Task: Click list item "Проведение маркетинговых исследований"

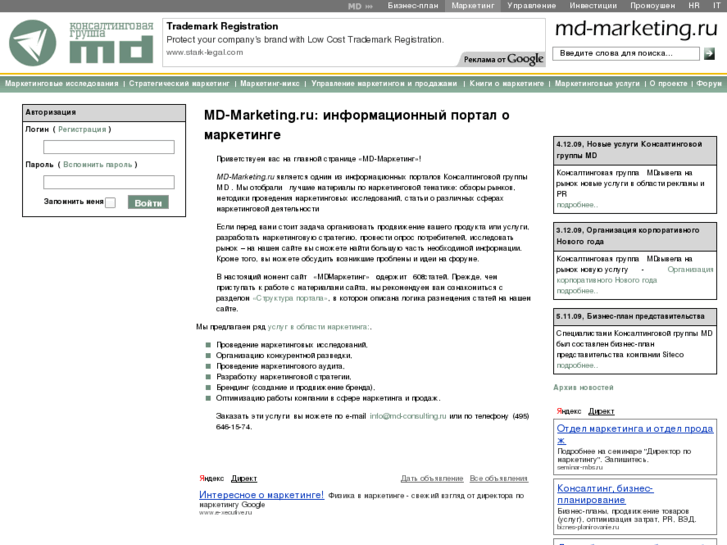Action: (x=292, y=345)
